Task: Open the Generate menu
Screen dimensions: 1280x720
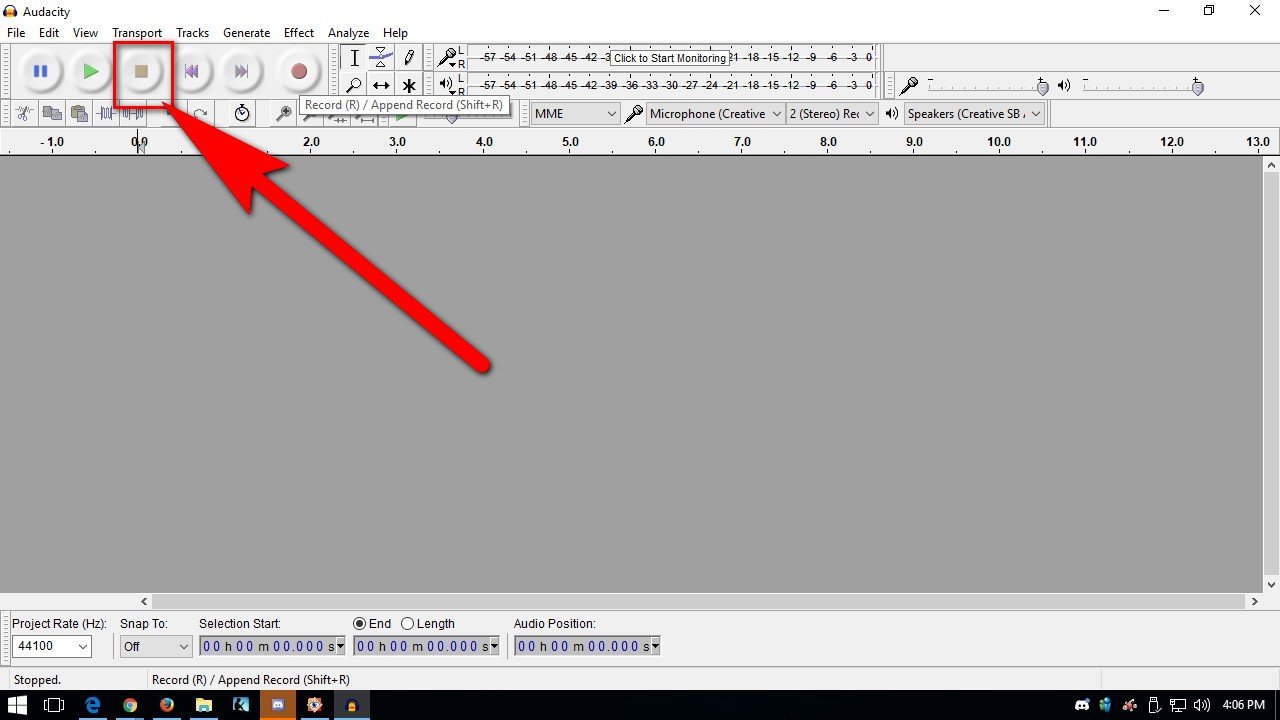Action: click(x=246, y=33)
